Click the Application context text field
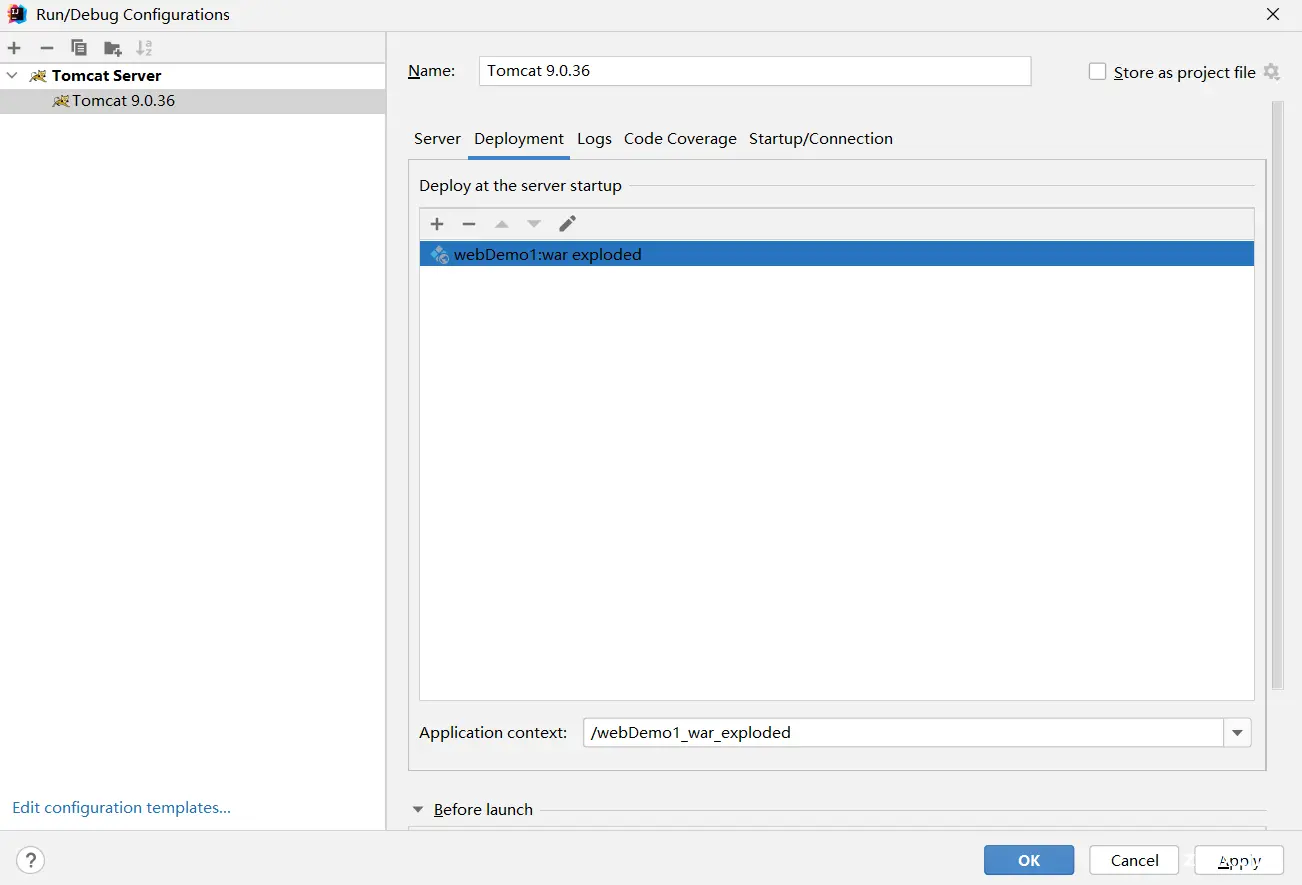The height and width of the screenshot is (885, 1302). pyautogui.click(x=903, y=733)
